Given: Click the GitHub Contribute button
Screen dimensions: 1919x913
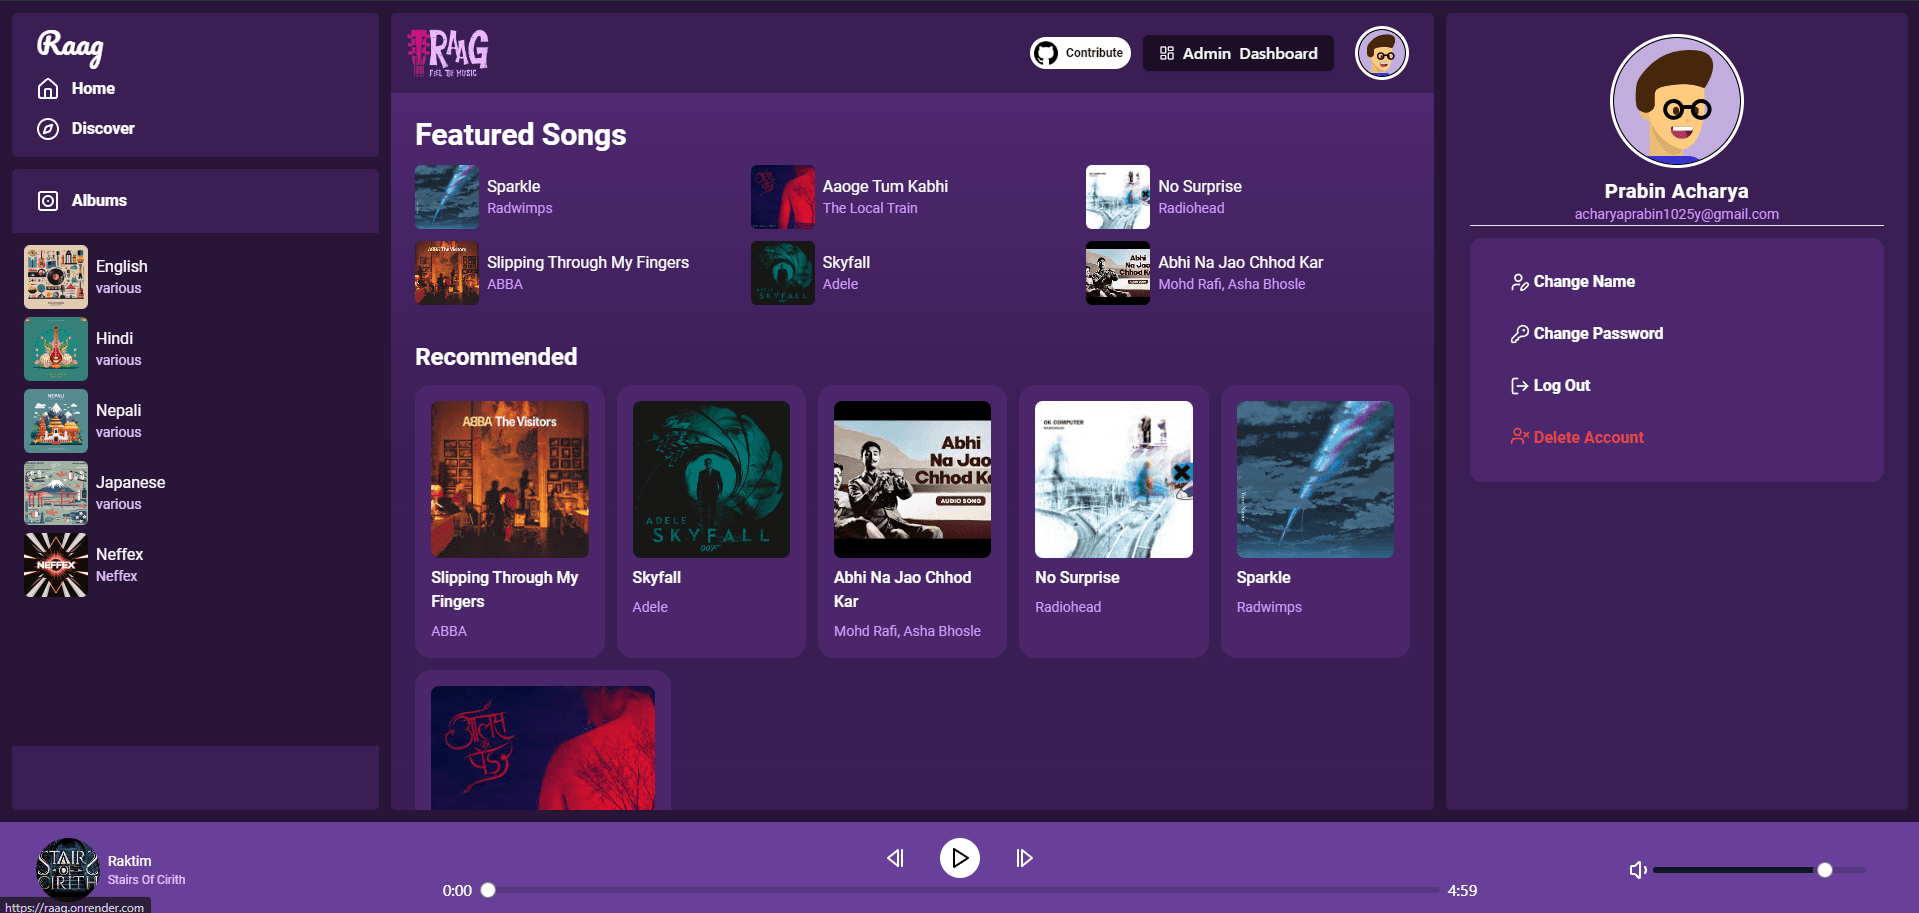Looking at the screenshot, I should pos(1080,53).
